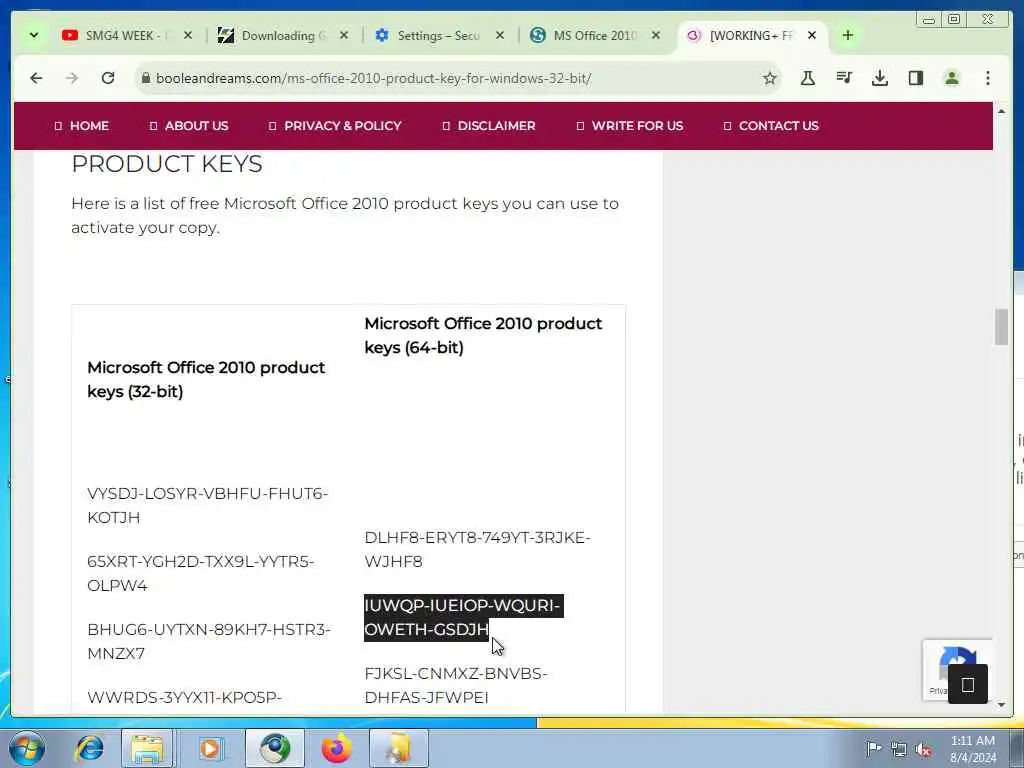Close the SMG4 WEEK tab

187,35
